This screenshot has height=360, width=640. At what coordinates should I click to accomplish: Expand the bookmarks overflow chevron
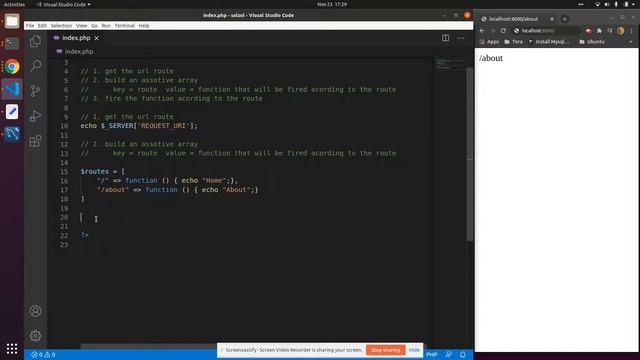coord(631,42)
